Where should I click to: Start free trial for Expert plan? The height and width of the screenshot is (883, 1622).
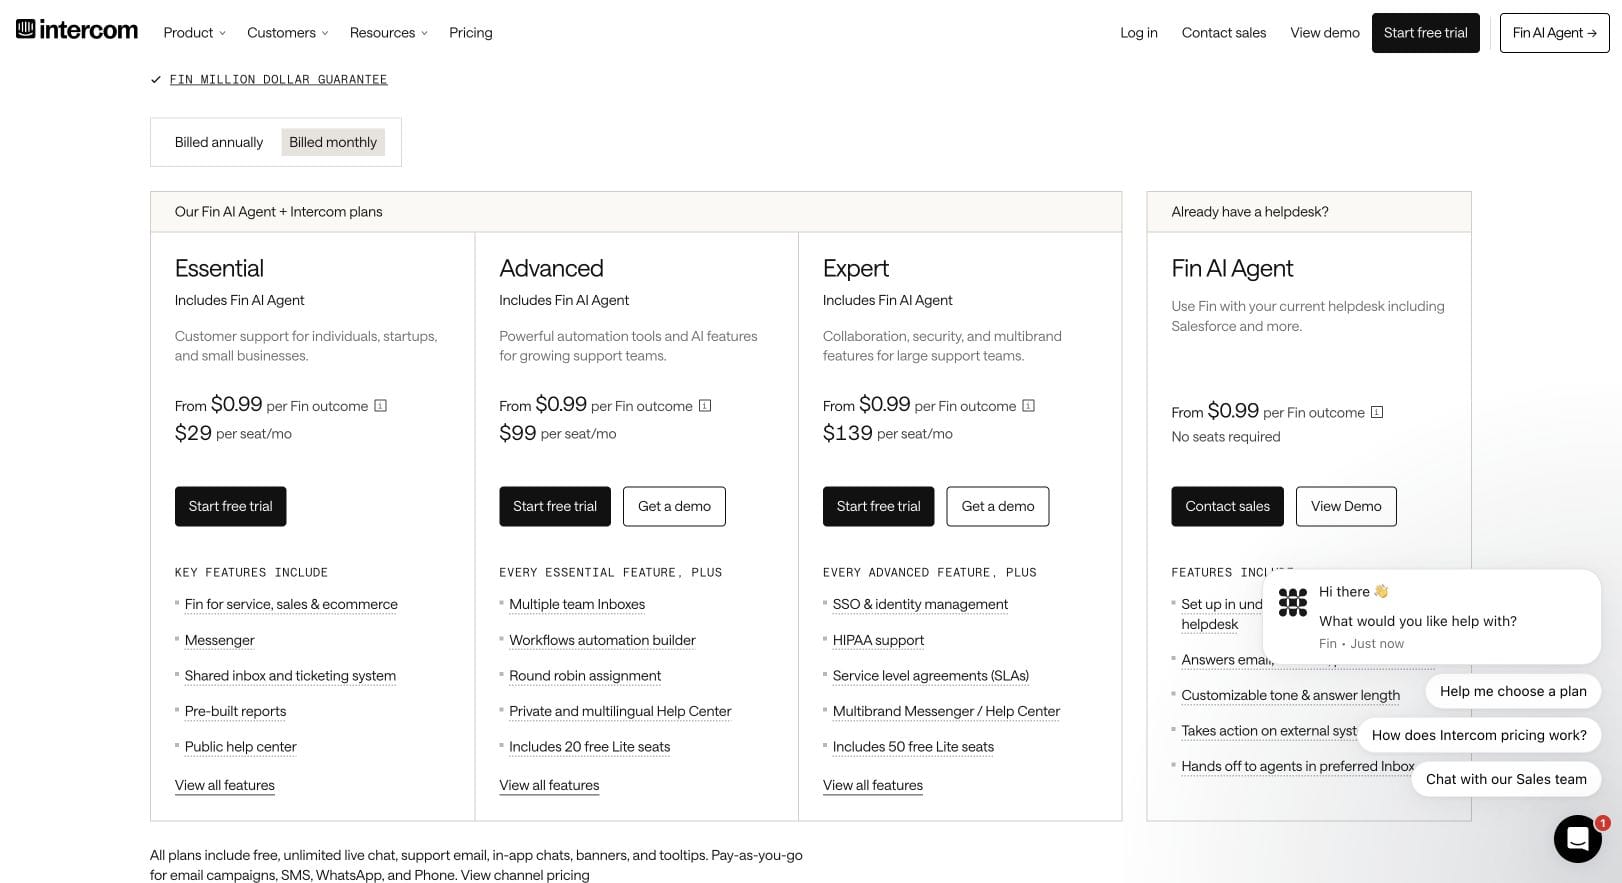pyautogui.click(x=879, y=506)
